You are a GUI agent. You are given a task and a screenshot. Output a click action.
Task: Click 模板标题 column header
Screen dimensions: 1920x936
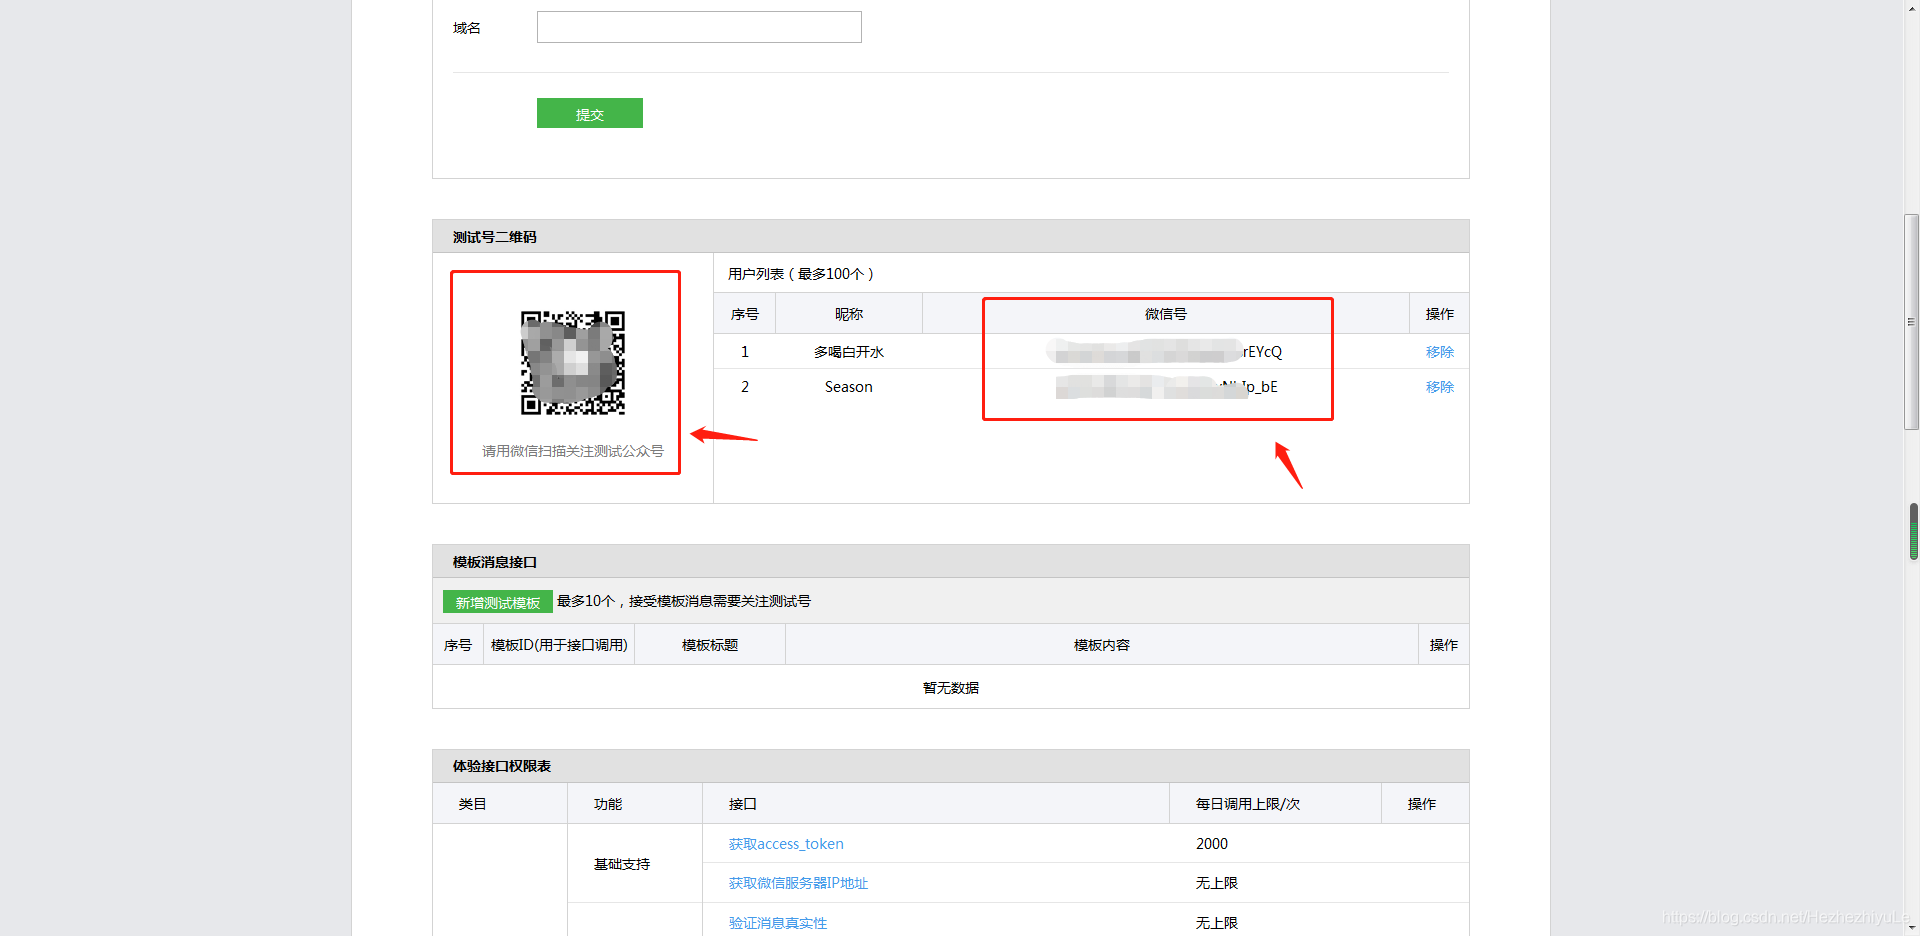(x=710, y=645)
